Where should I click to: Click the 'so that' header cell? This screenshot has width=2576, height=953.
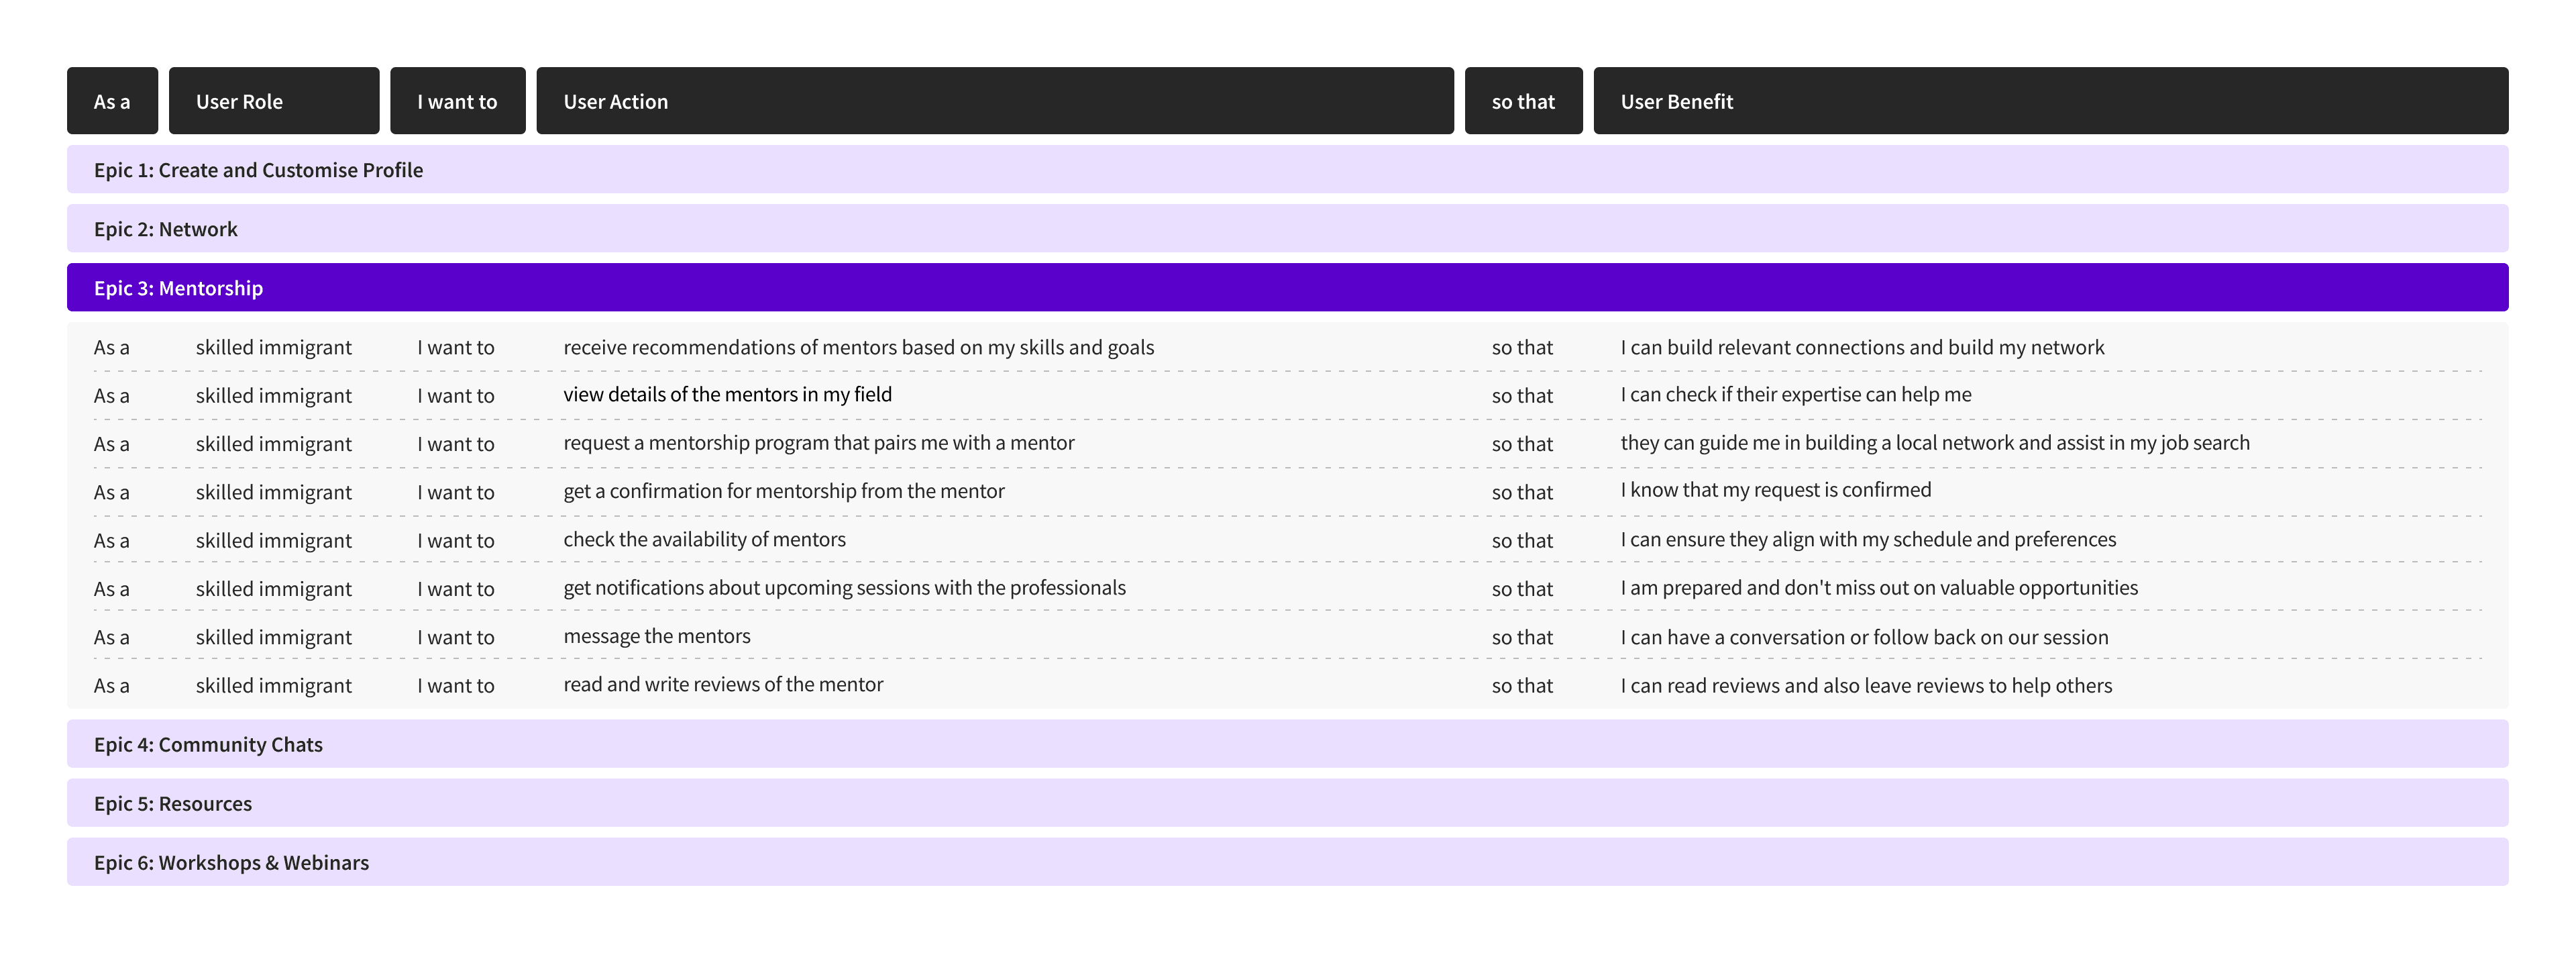click(x=1522, y=101)
